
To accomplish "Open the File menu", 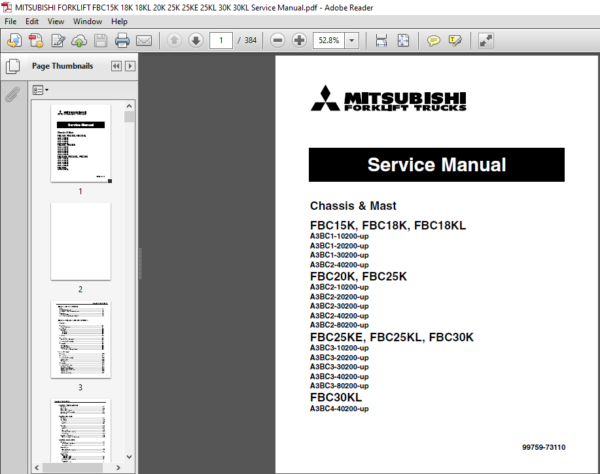I will tap(10, 21).
